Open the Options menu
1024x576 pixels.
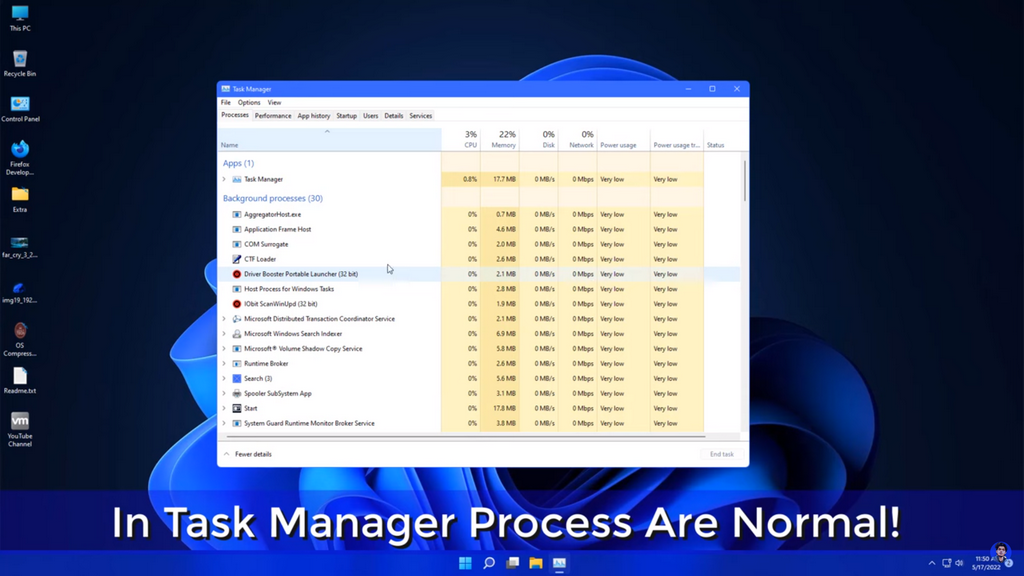(249, 103)
